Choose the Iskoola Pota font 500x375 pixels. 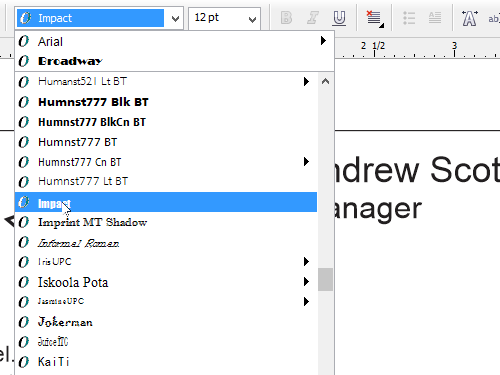point(166,282)
